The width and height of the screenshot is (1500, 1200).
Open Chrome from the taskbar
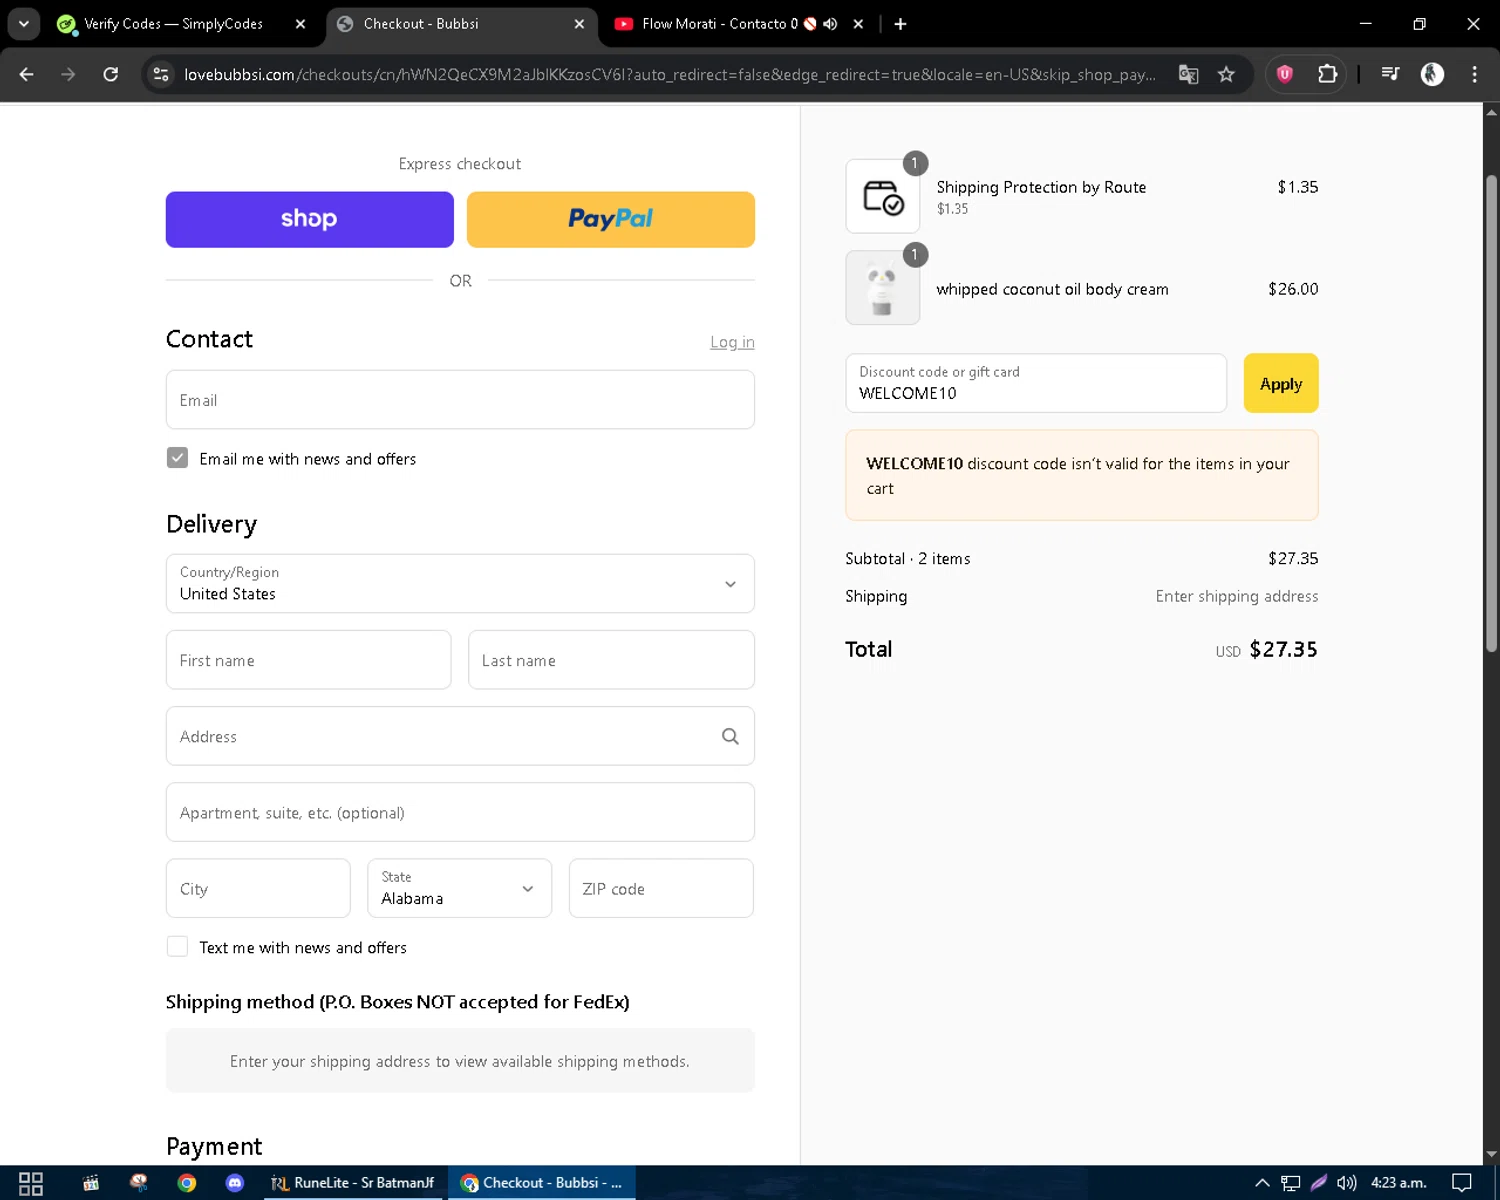pos(187,1183)
